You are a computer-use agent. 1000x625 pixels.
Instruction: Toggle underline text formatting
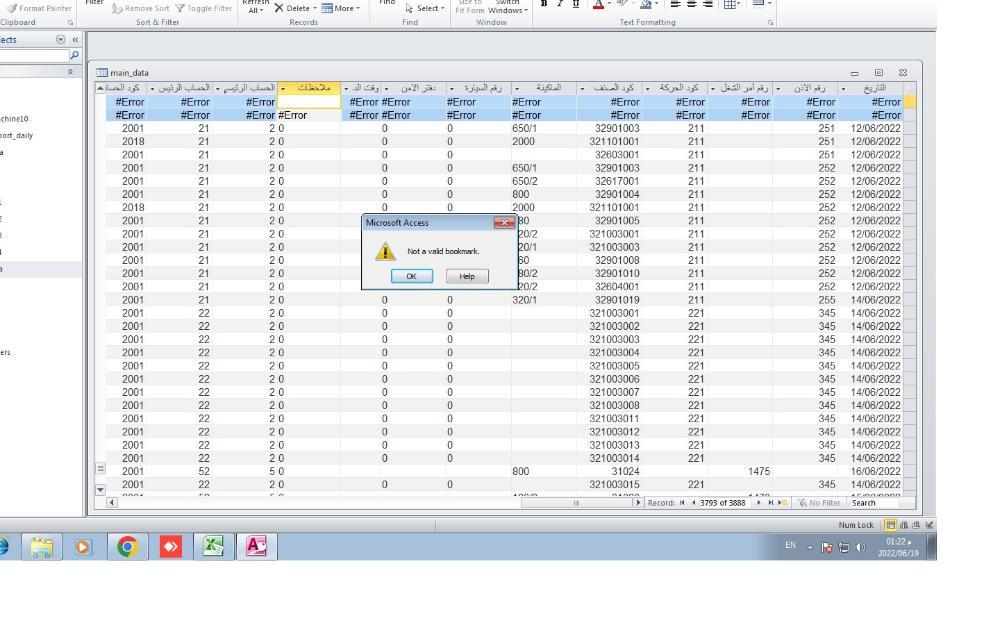(x=574, y=4)
